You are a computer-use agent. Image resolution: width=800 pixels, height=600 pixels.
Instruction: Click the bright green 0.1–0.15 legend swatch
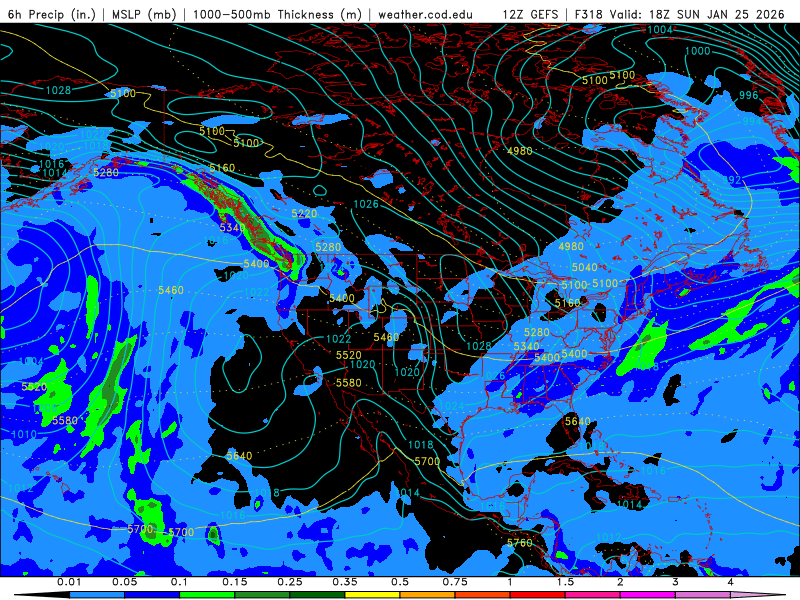(x=207, y=595)
